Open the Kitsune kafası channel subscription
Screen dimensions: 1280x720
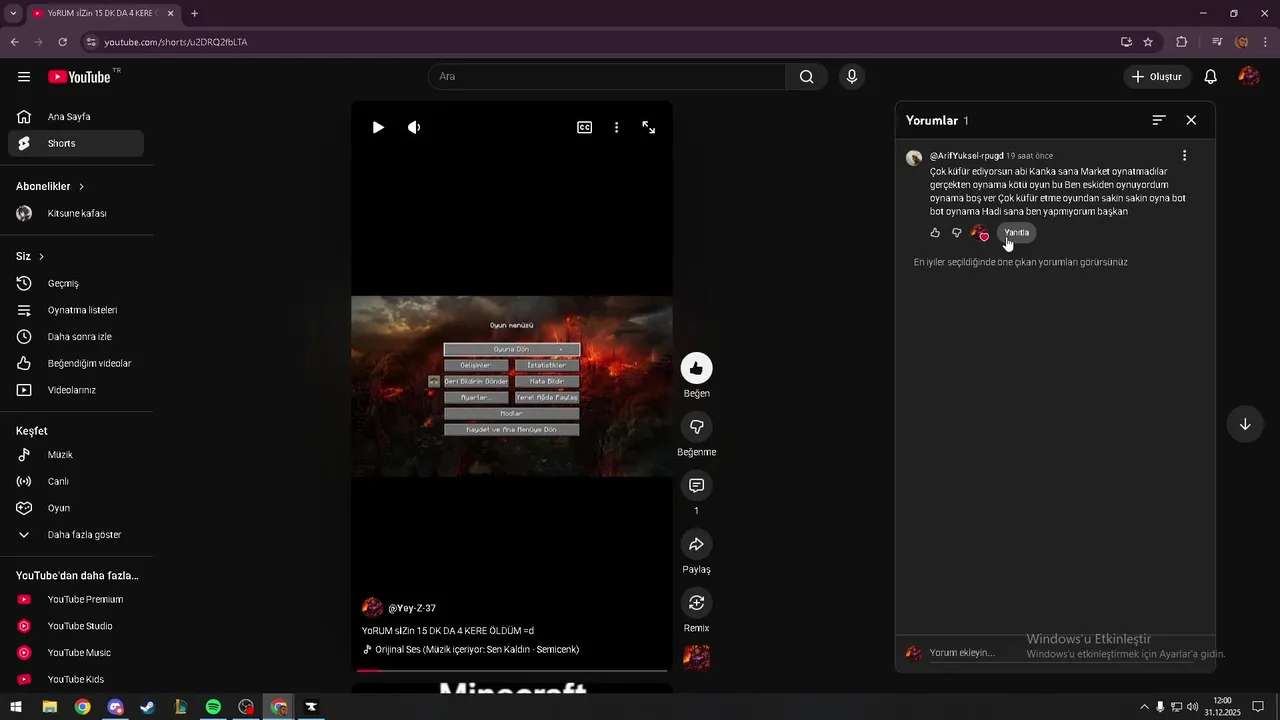click(76, 213)
